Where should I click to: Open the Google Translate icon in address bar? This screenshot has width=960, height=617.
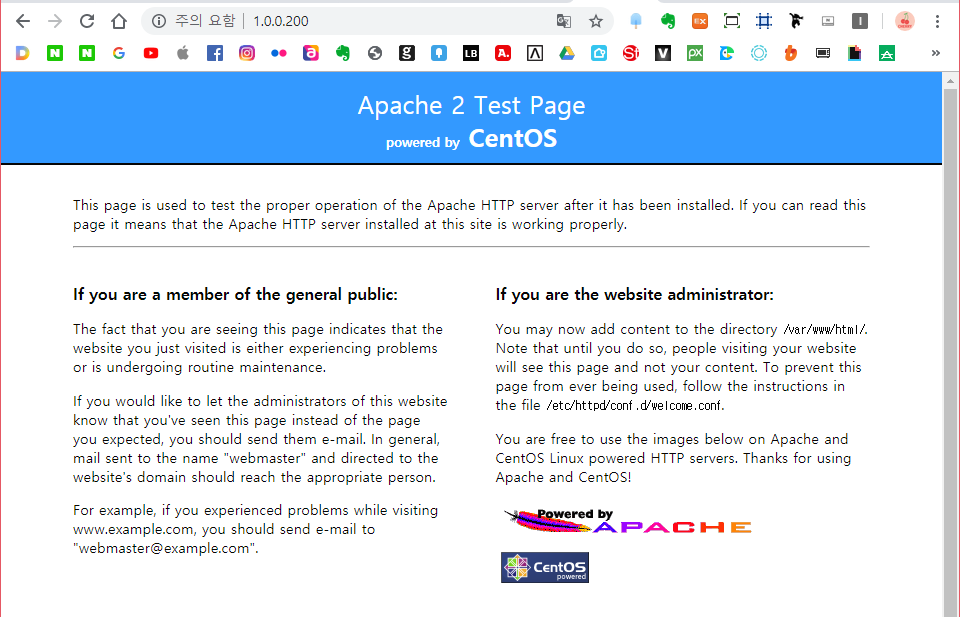[x=564, y=21]
